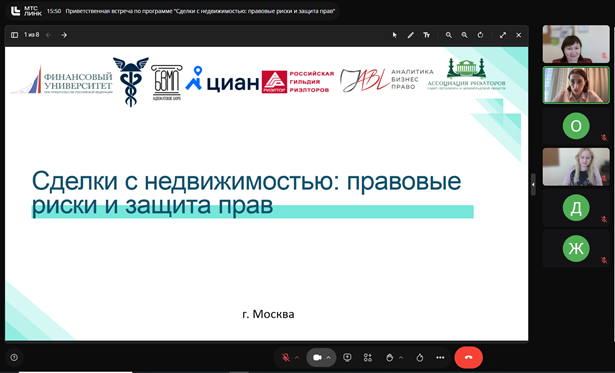Viewport: 615px width, 373px height.
Task: Open camera options chevron
Action: [x=328, y=357]
